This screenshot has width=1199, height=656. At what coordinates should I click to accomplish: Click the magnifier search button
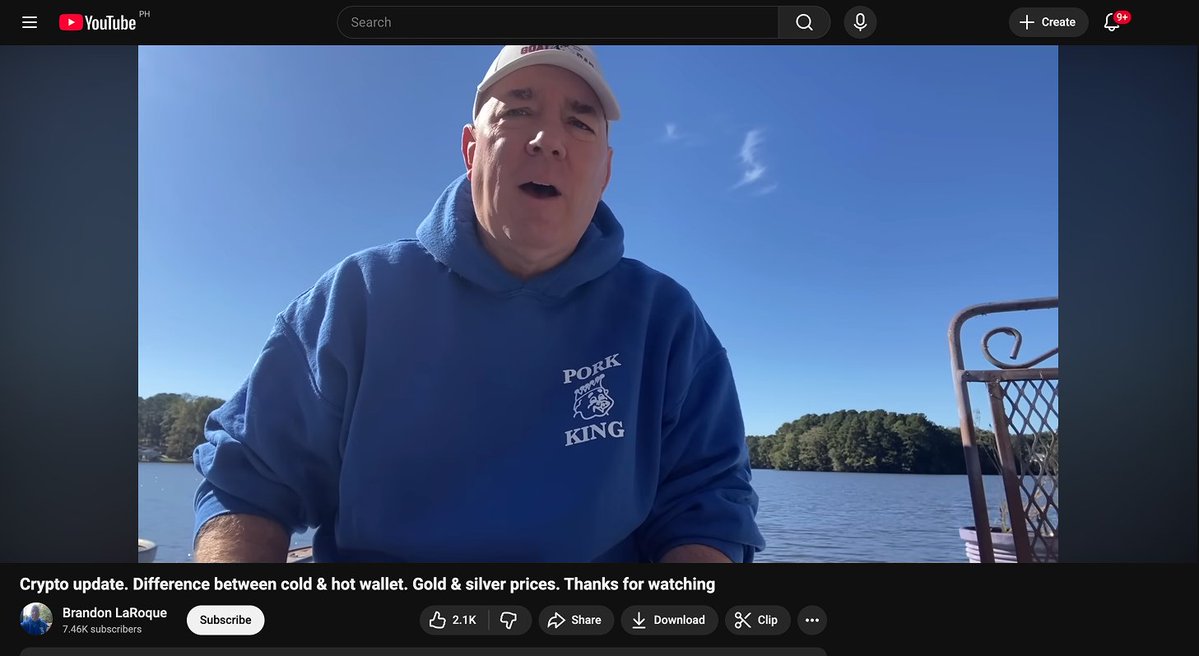pos(804,22)
